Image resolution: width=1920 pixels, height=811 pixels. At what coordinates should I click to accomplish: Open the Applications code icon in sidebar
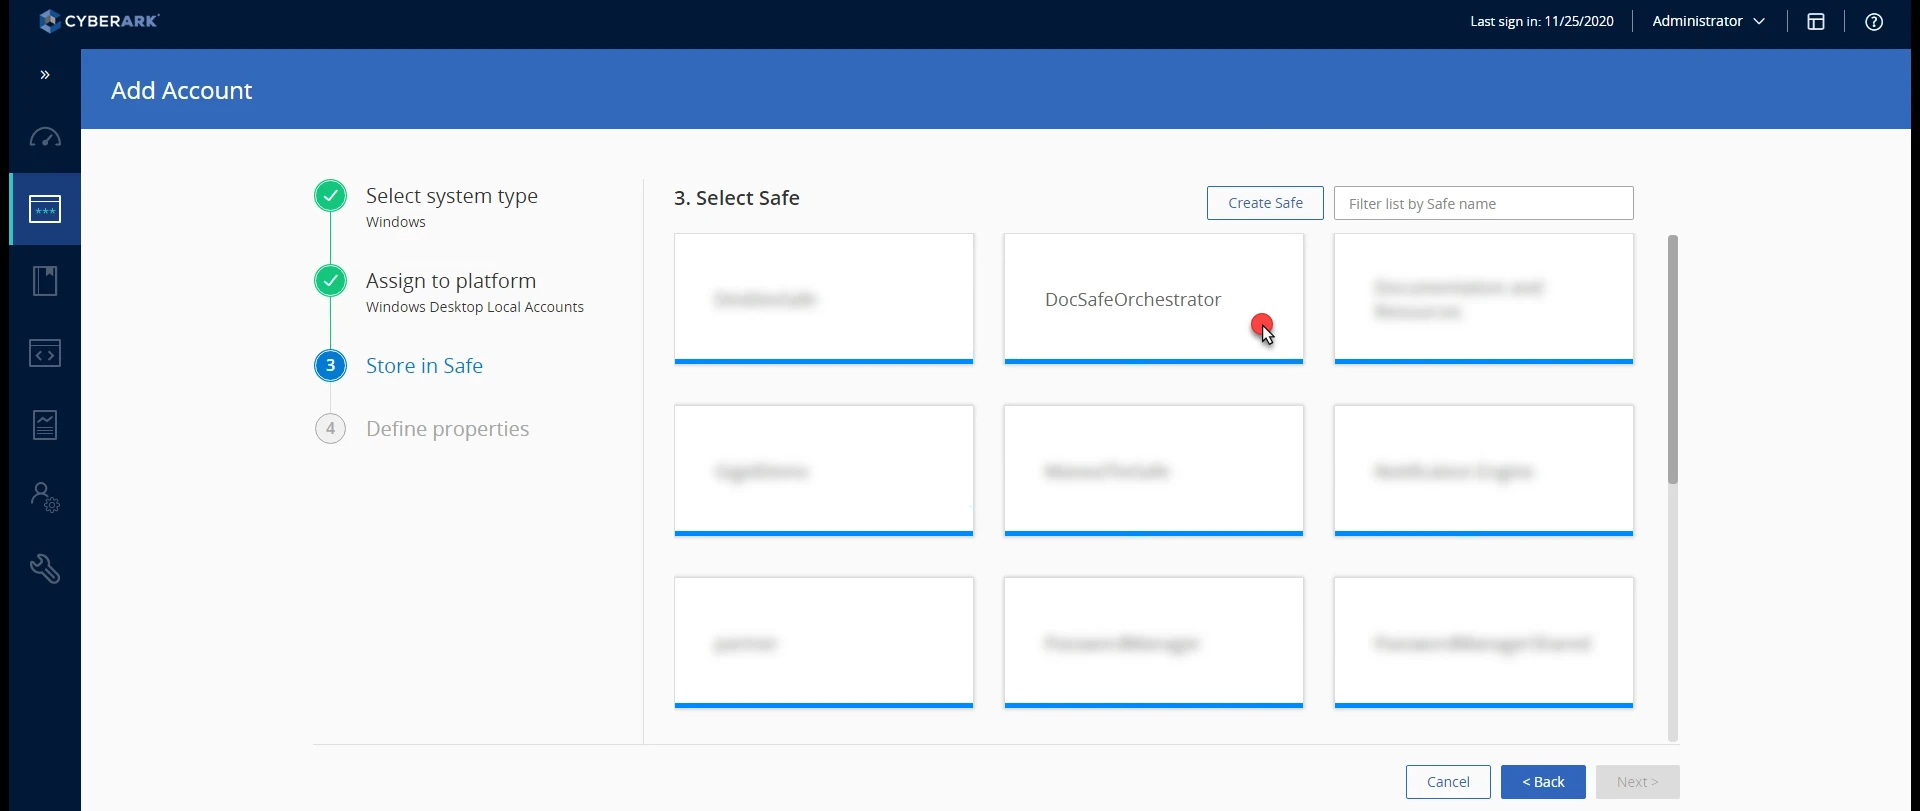[x=45, y=353]
